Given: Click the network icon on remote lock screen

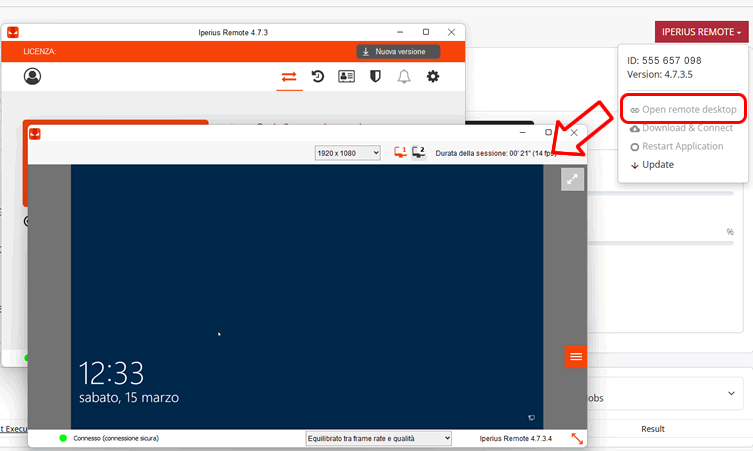Looking at the screenshot, I should click(x=532, y=418).
